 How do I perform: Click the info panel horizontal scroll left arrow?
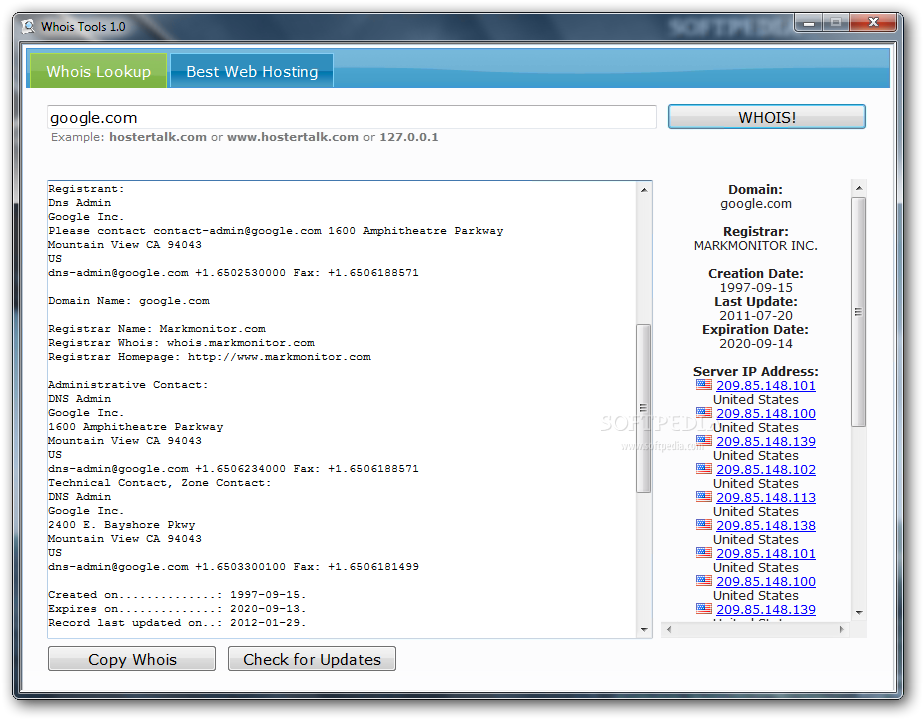pos(668,629)
